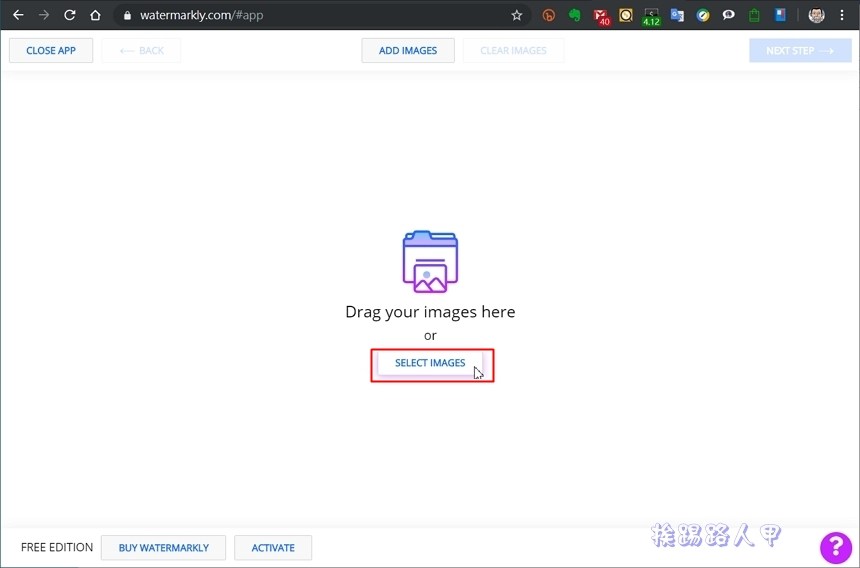Viewport: 860px width, 568px height.
Task: Click the folder image upload icon
Action: (431, 262)
